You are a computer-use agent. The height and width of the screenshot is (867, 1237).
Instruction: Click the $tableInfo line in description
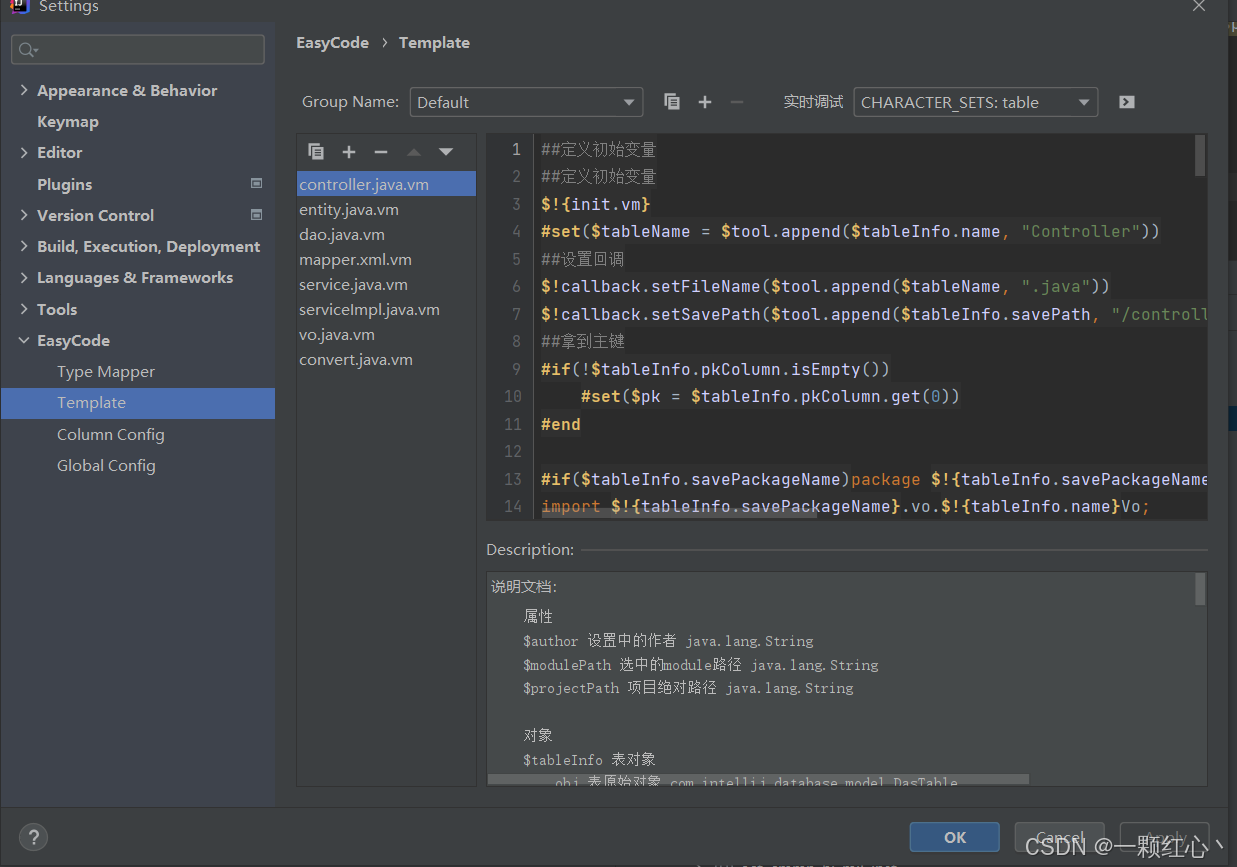589,760
